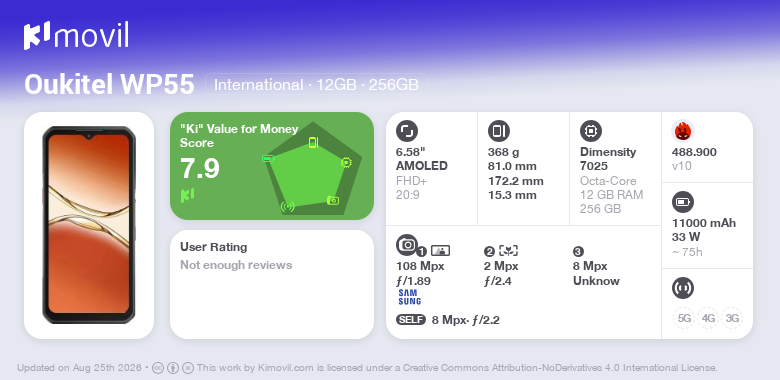Select the 5G network badge

coord(684,318)
